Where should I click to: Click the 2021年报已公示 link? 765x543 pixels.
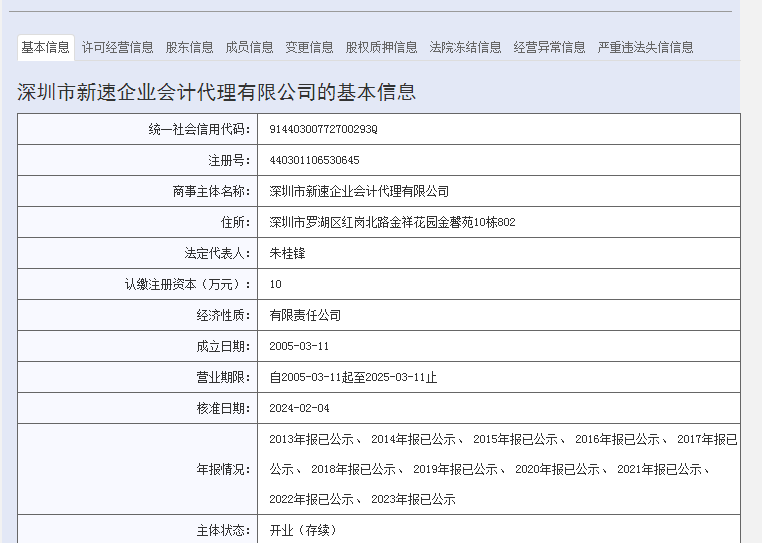click(x=659, y=469)
